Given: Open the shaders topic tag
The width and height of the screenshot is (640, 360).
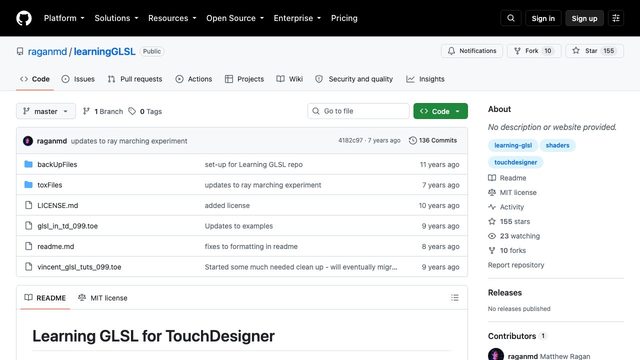Looking at the screenshot, I should pos(557,145).
